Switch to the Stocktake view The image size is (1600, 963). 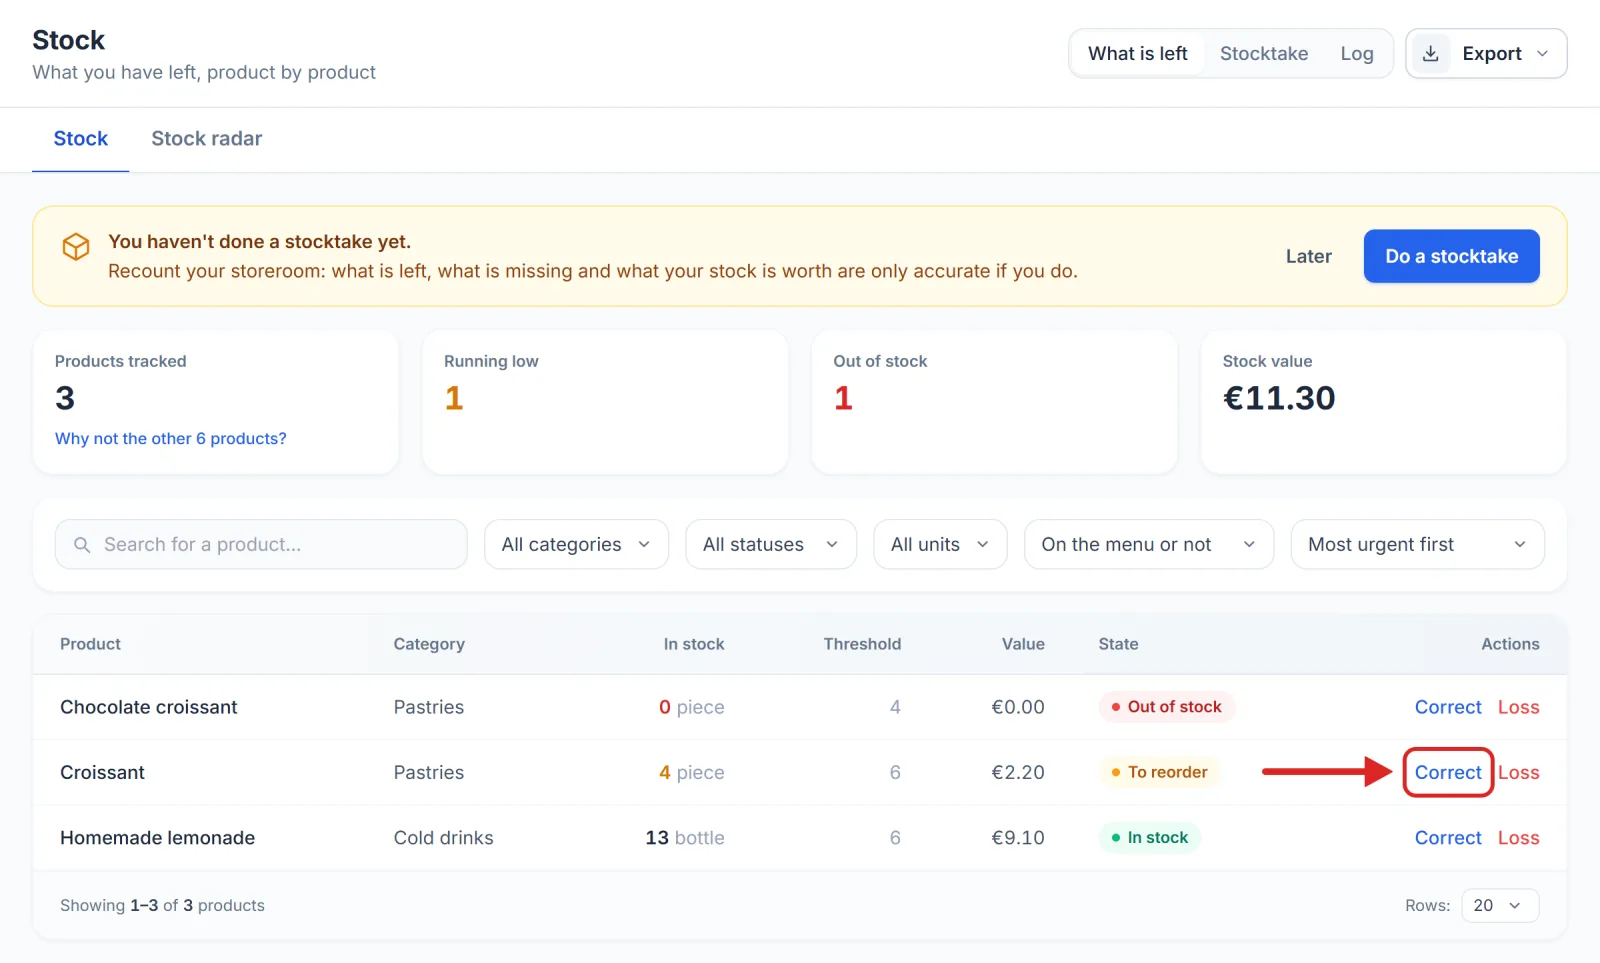pyautogui.click(x=1264, y=54)
